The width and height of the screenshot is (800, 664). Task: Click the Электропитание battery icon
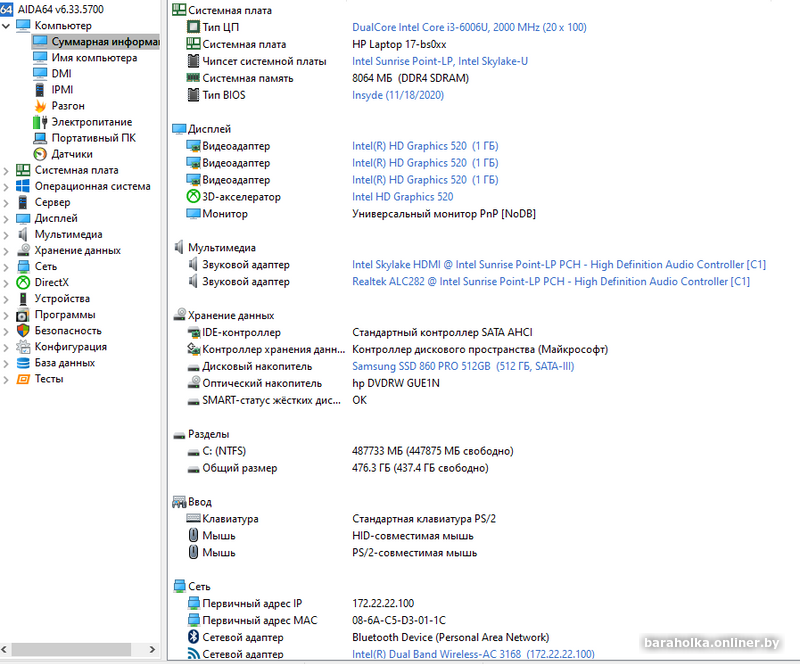(40, 122)
